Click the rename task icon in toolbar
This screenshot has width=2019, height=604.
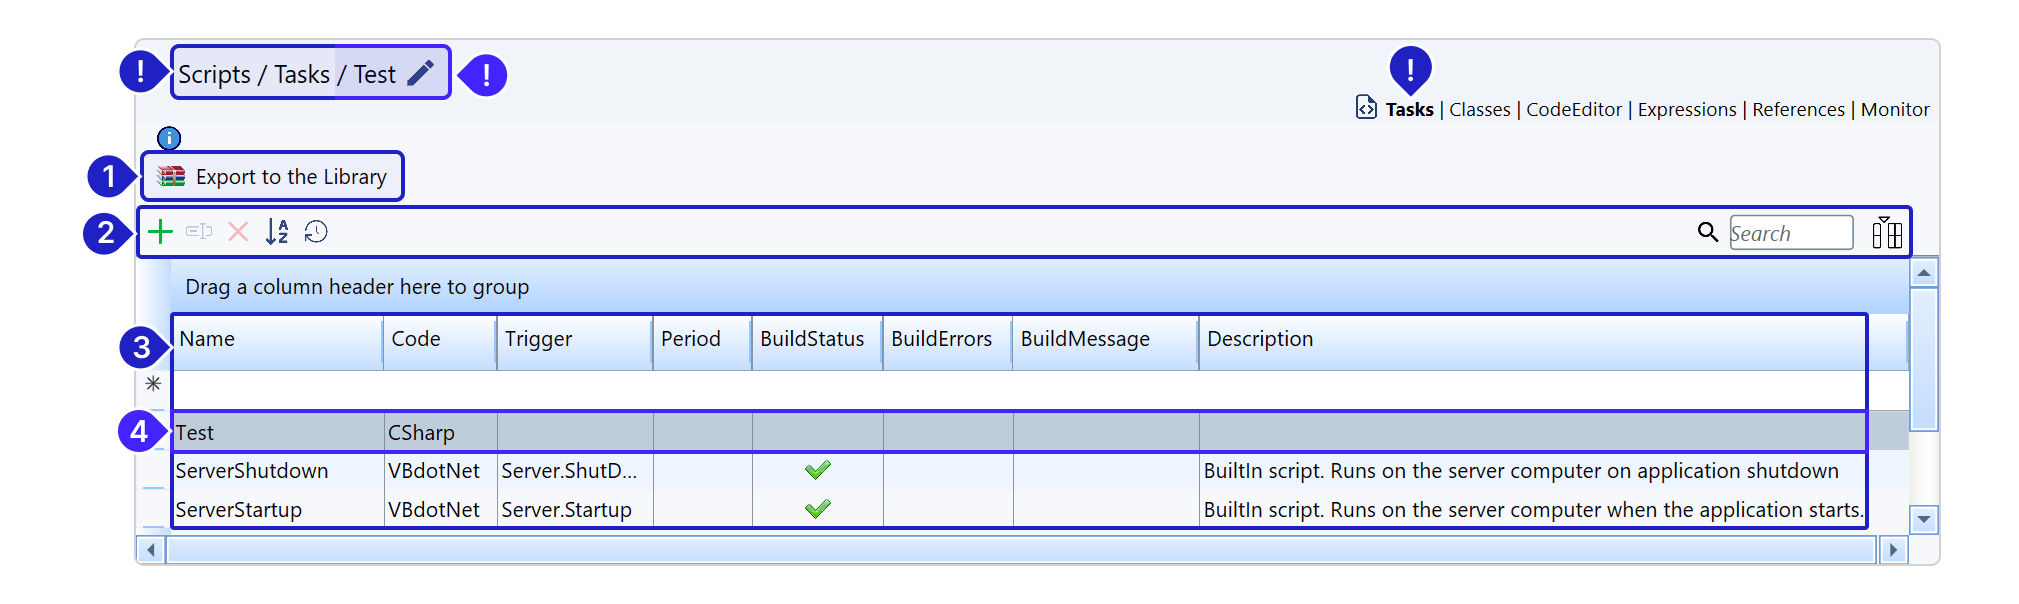coord(199,232)
